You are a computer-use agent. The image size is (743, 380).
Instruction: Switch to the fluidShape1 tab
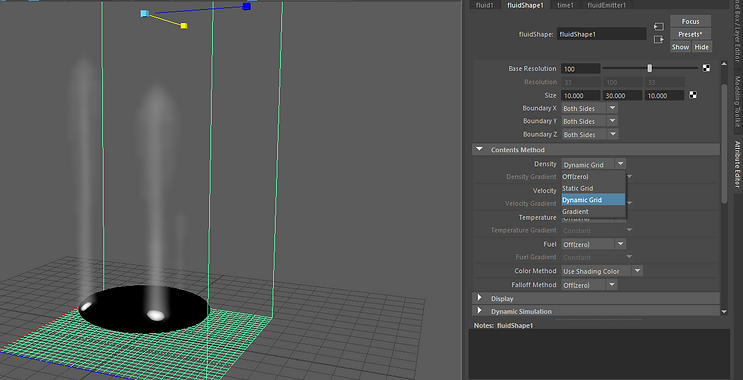tap(525, 5)
